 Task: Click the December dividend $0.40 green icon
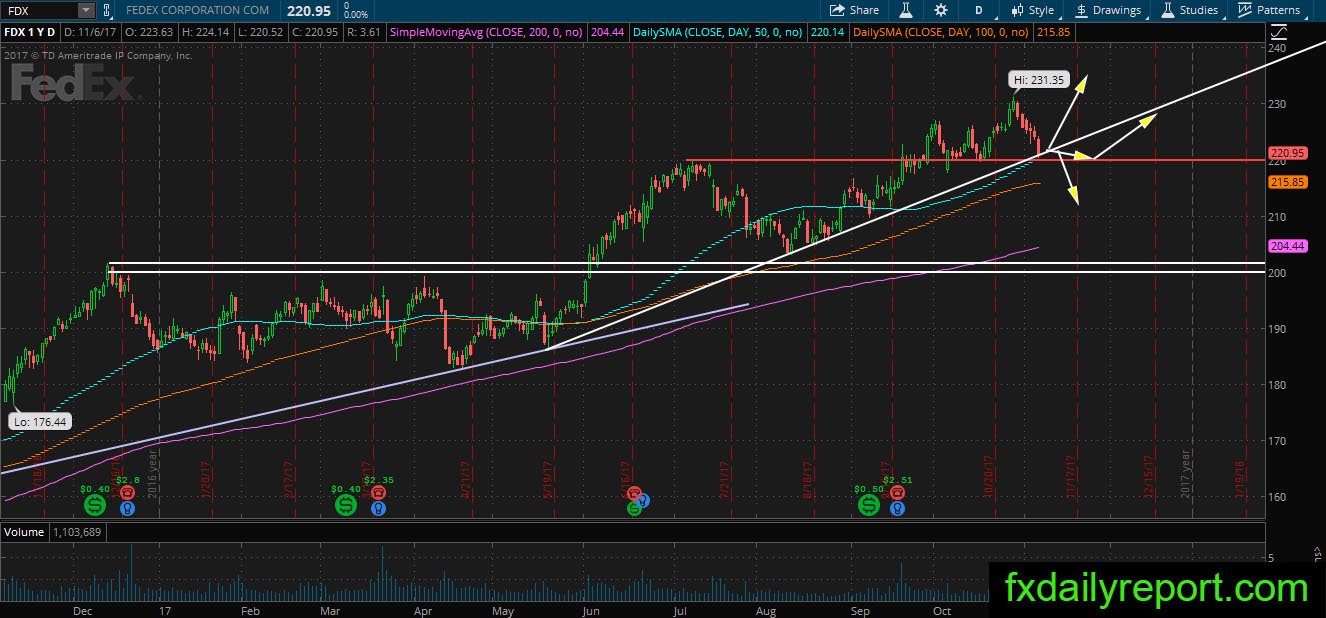coord(94,506)
